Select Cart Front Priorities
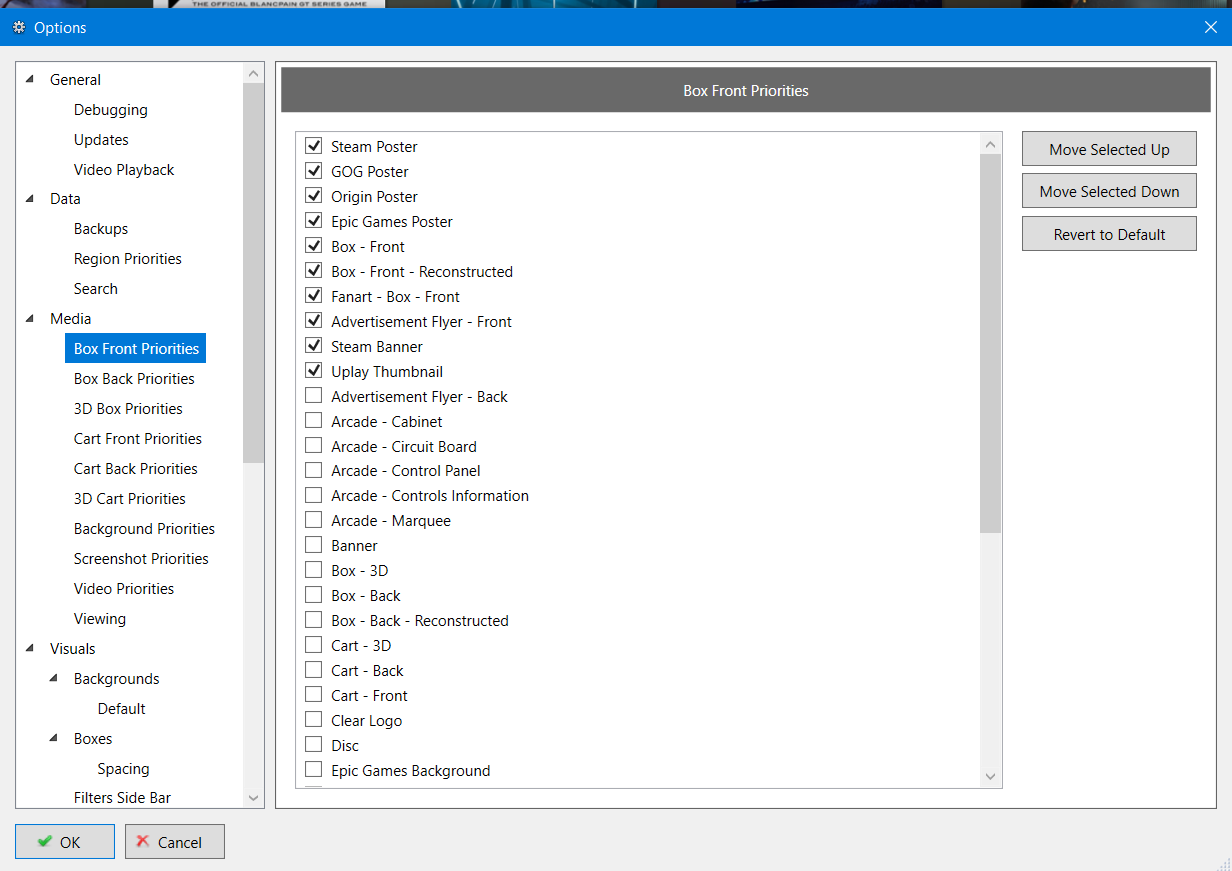 [x=138, y=439]
